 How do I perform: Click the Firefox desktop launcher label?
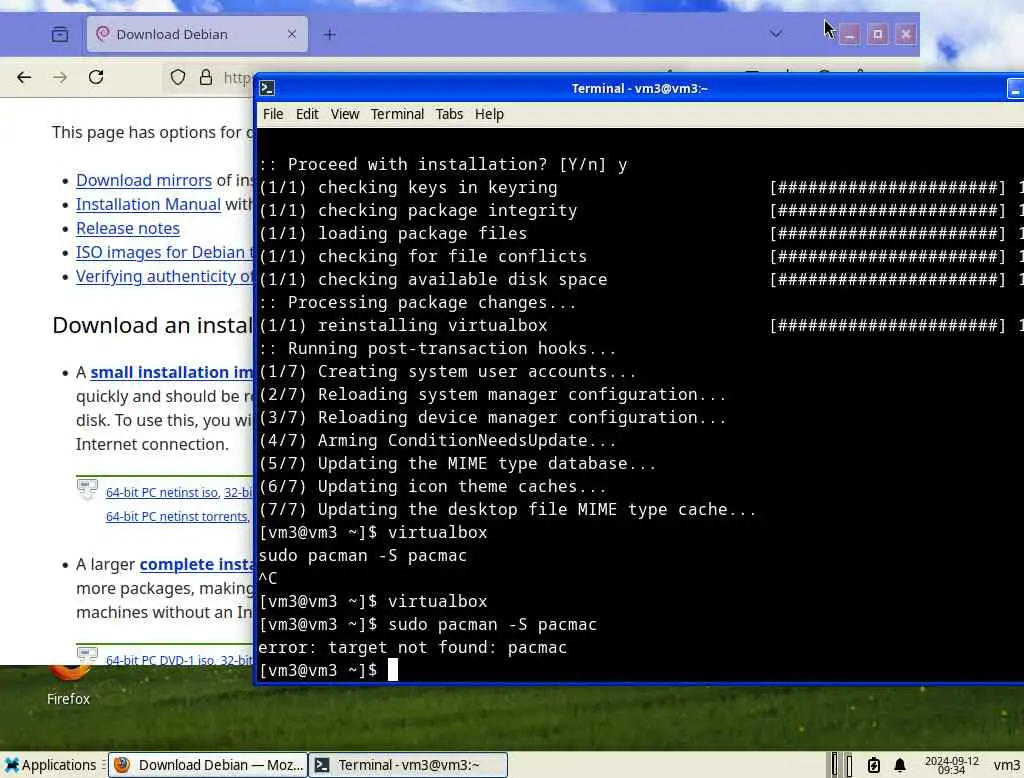point(68,699)
